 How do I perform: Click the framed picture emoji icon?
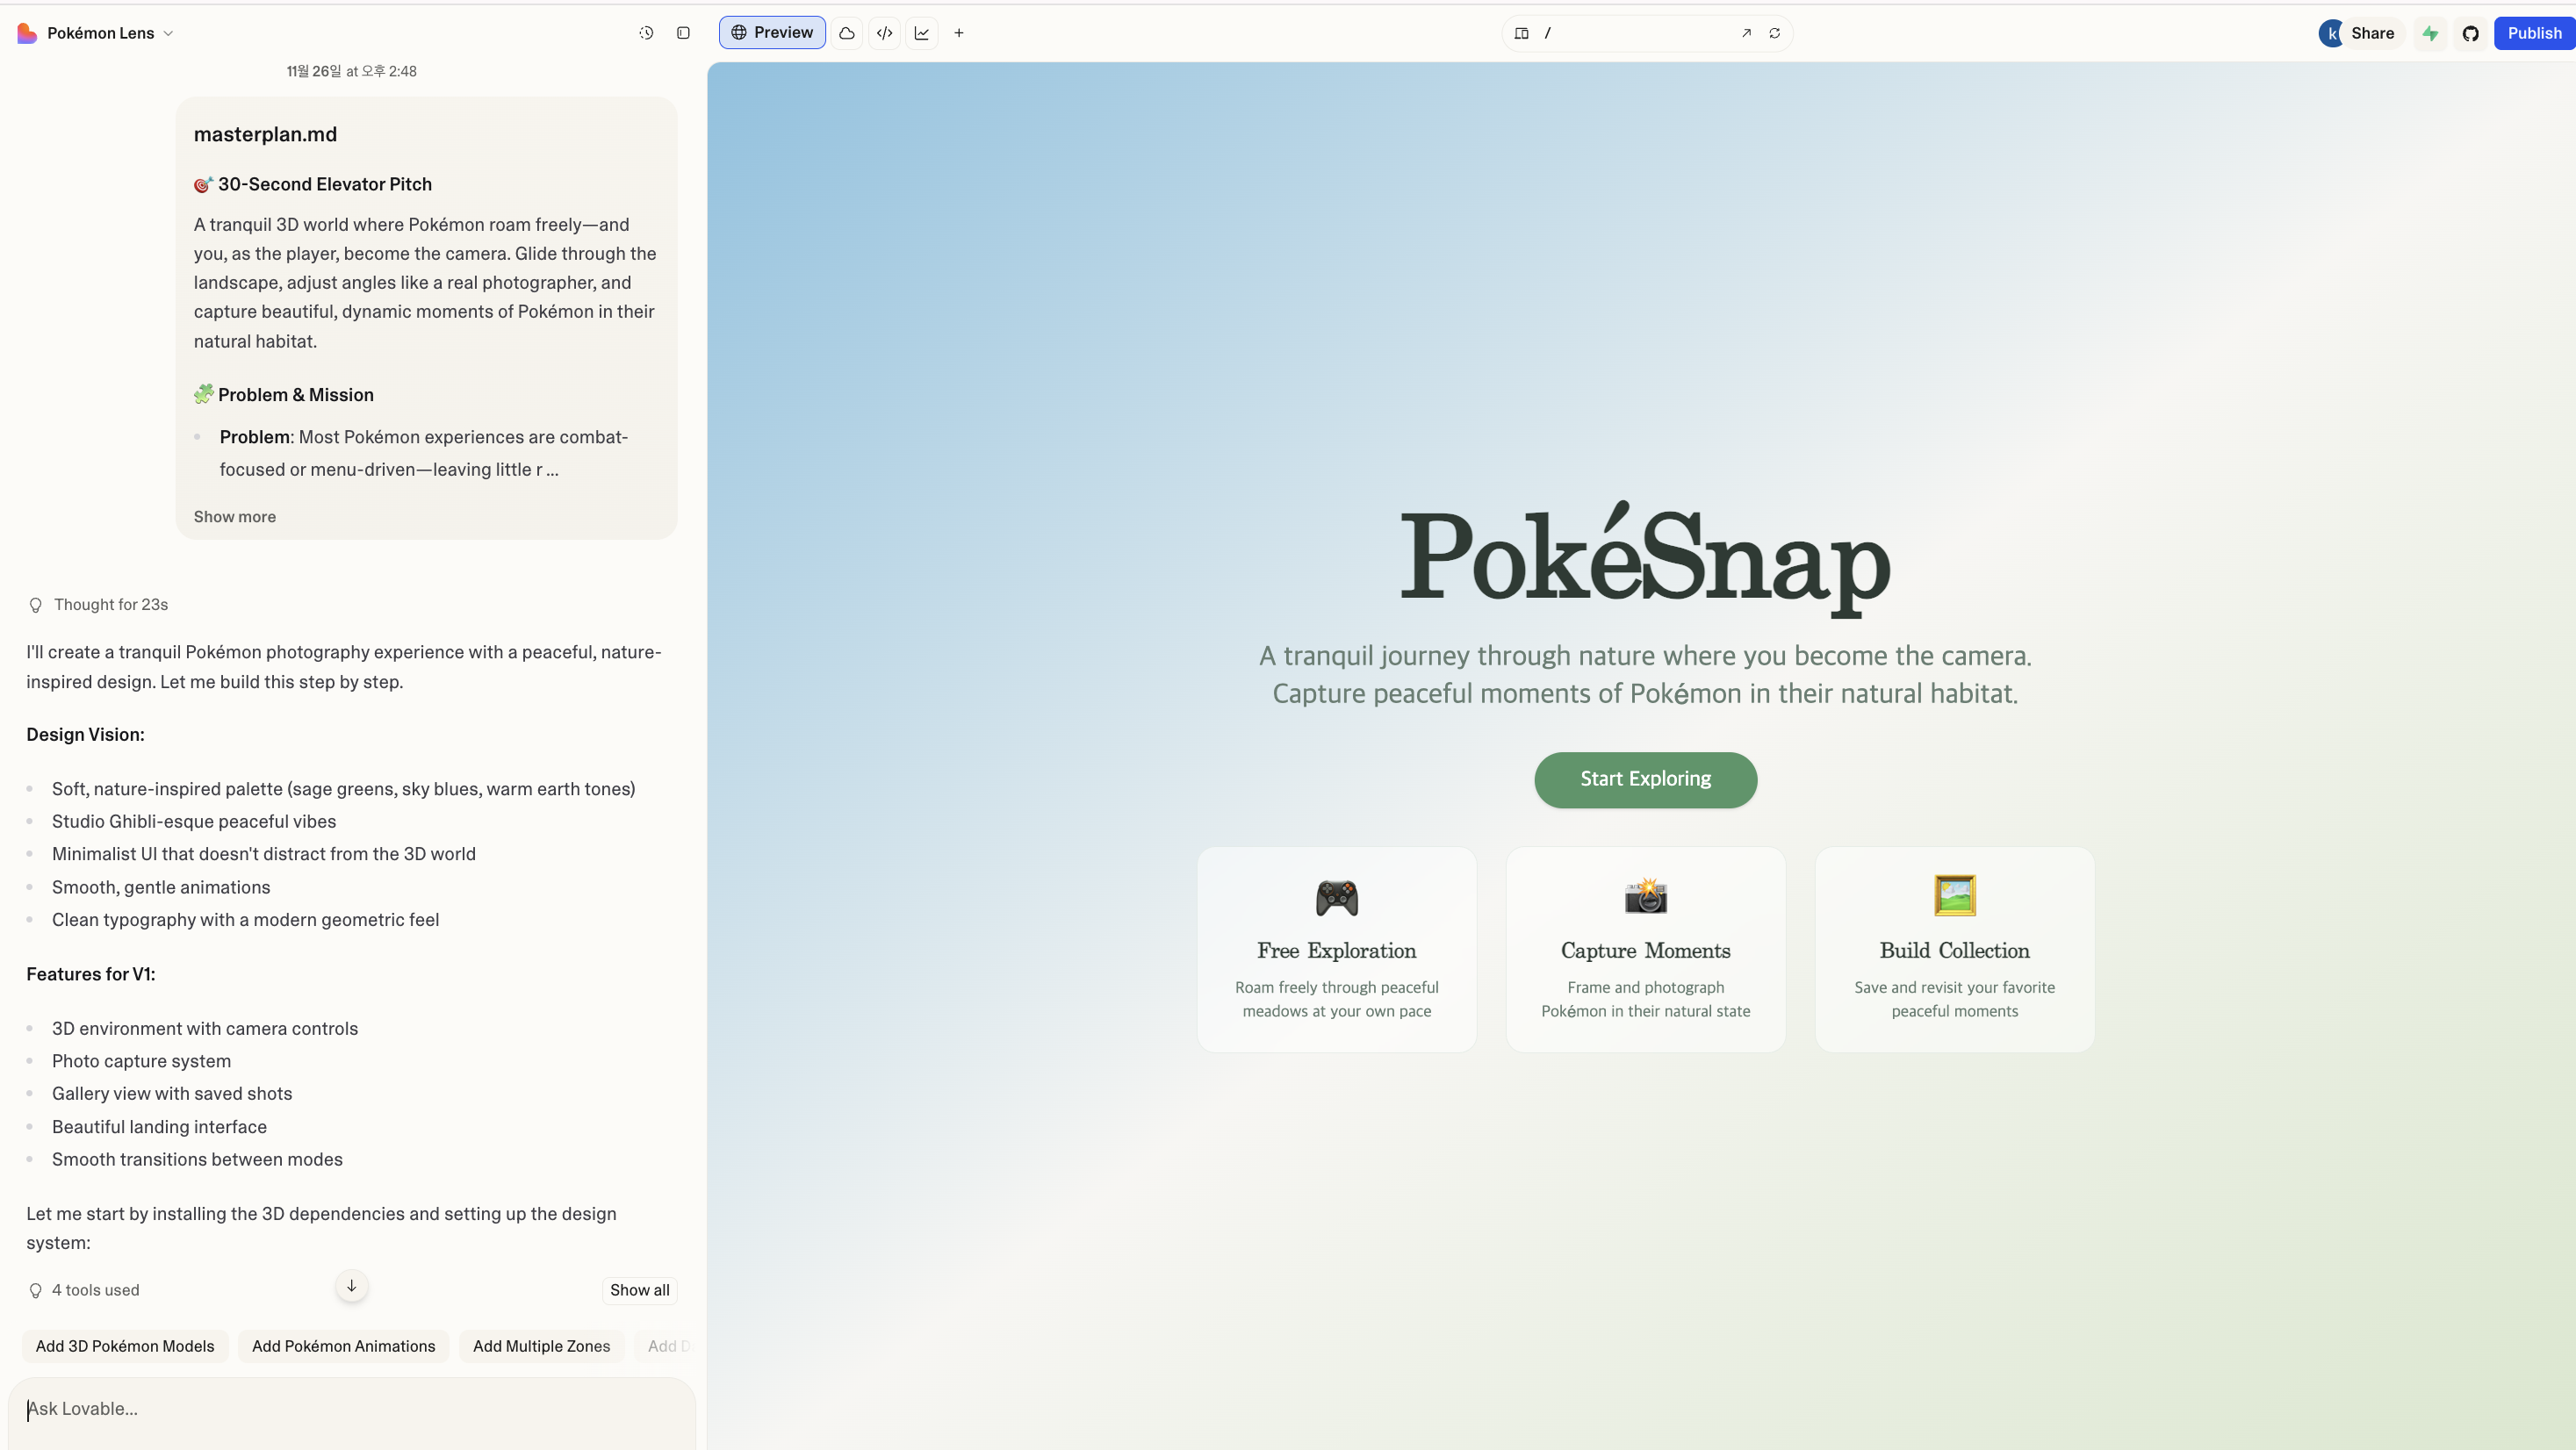coord(1954,895)
